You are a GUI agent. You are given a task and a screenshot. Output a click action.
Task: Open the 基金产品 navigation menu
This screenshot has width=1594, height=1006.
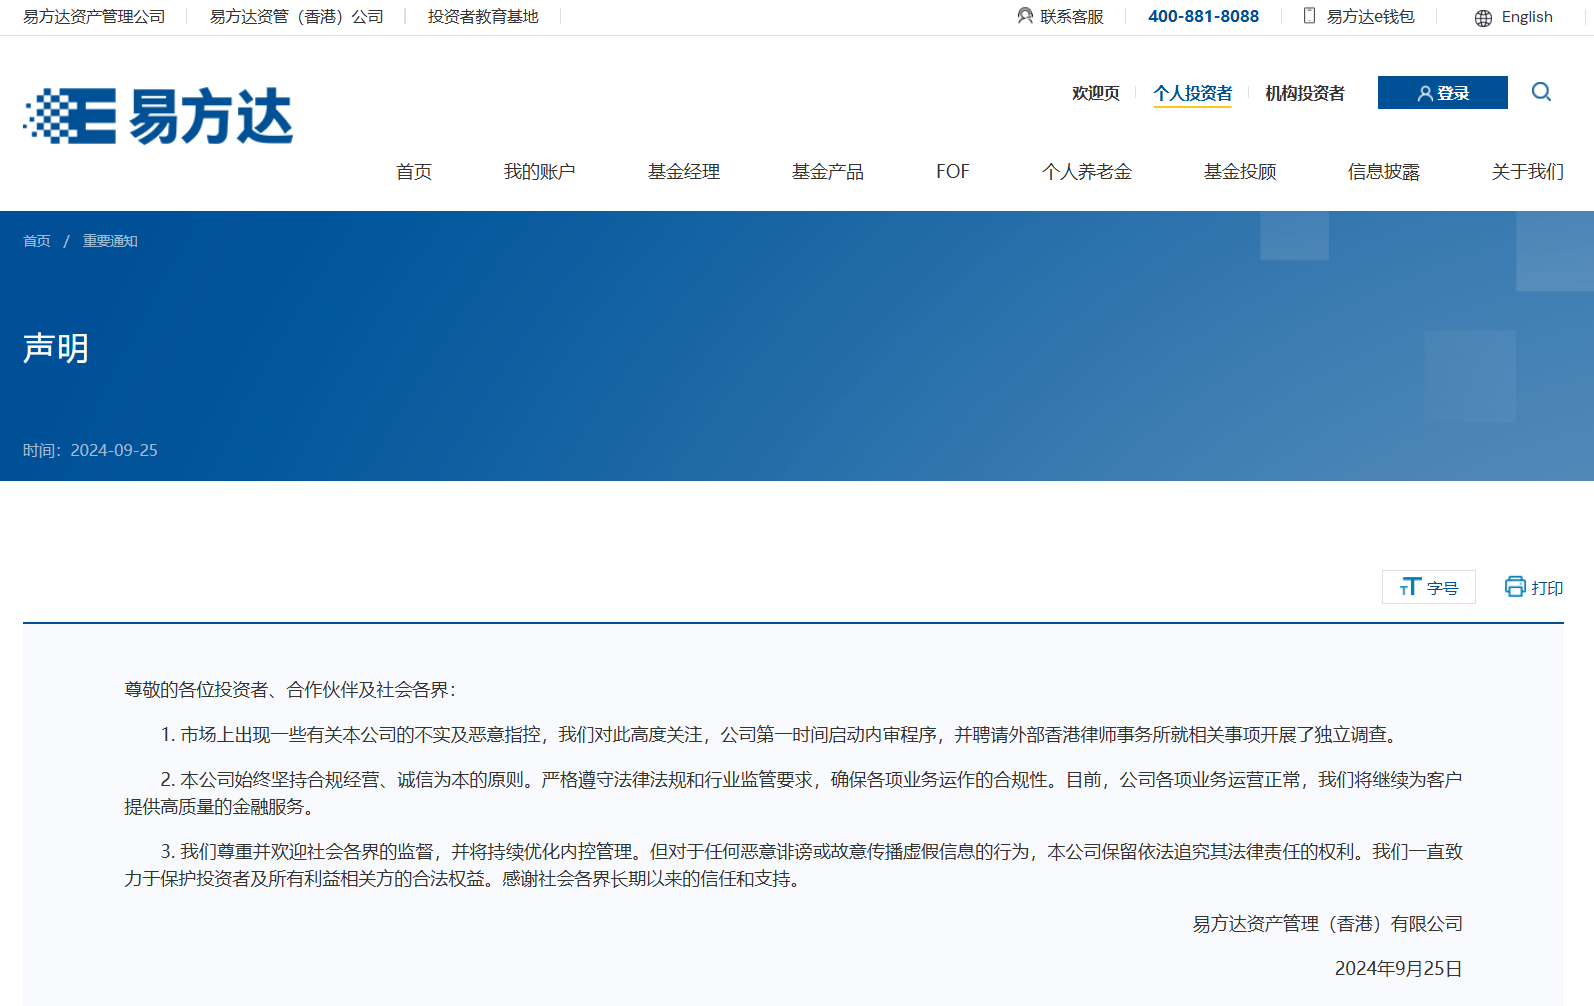827,172
